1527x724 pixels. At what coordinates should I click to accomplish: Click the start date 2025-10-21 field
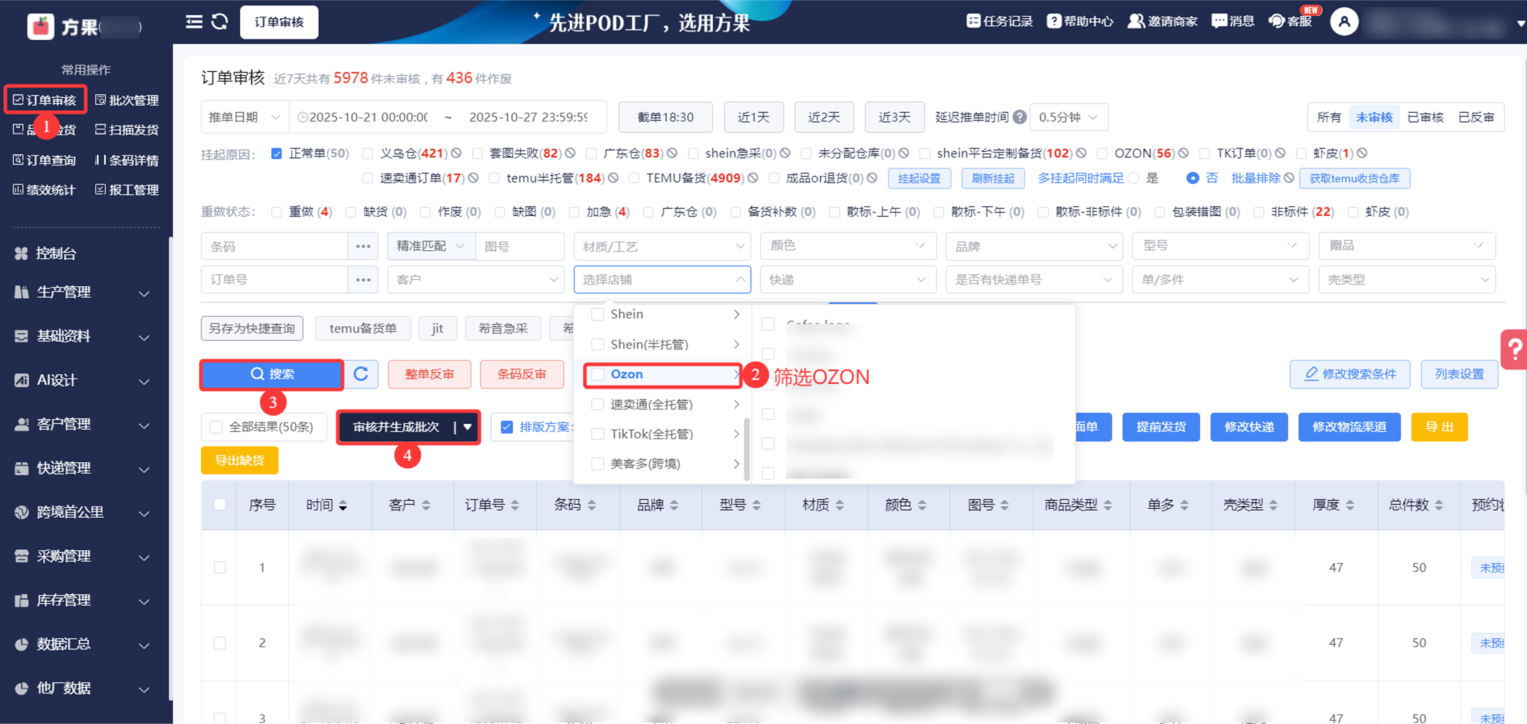point(368,117)
